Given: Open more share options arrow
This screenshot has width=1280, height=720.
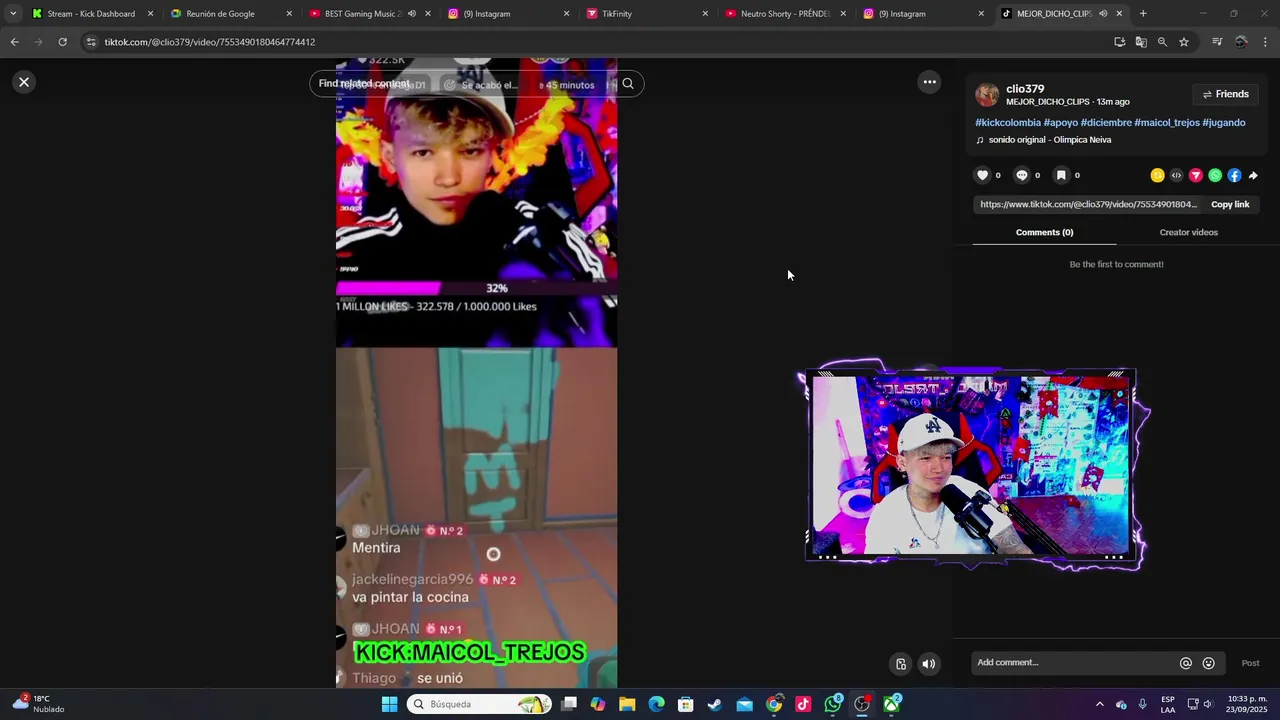Looking at the screenshot, I should 1253,175.
